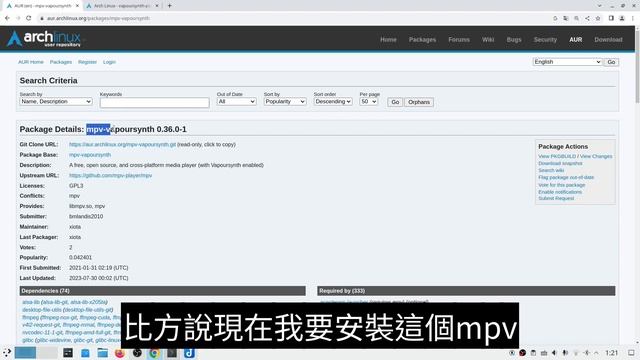The height and width of the screenshot is (360, 640).
Task: Toggle the browser side panel
Action: tap(611, 18)
